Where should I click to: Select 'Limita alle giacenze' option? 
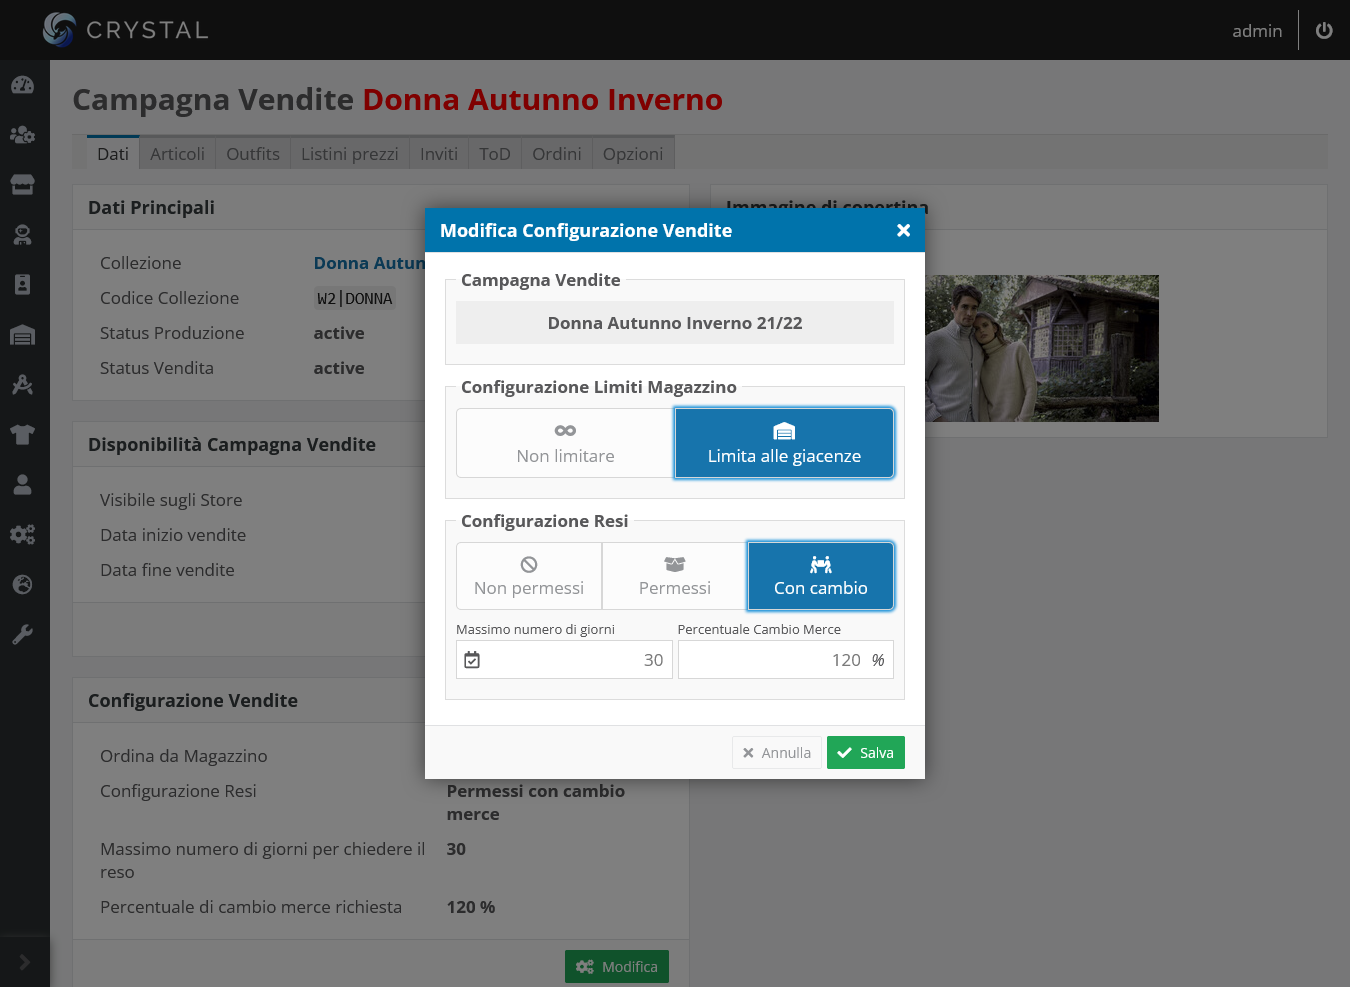784,443
